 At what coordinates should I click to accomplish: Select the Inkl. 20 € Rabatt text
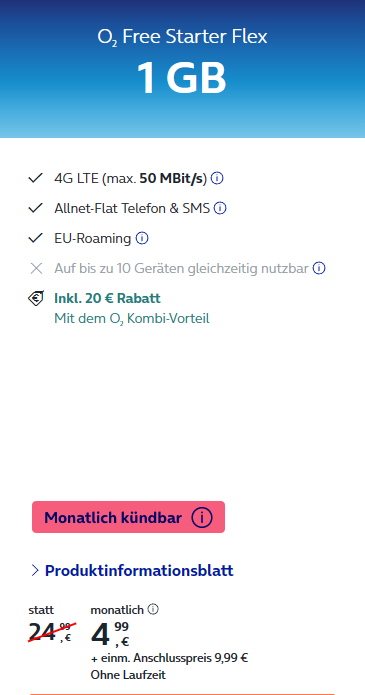(107, 298)
